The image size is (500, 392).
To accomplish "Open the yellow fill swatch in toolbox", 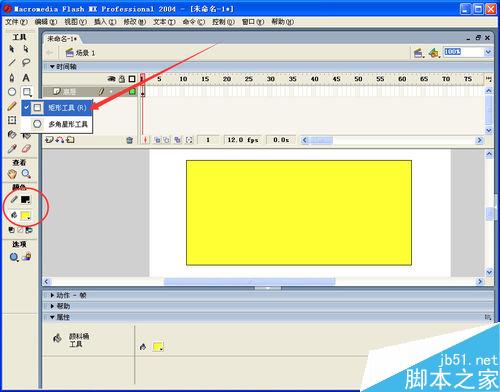I will (x=26, y=215).
